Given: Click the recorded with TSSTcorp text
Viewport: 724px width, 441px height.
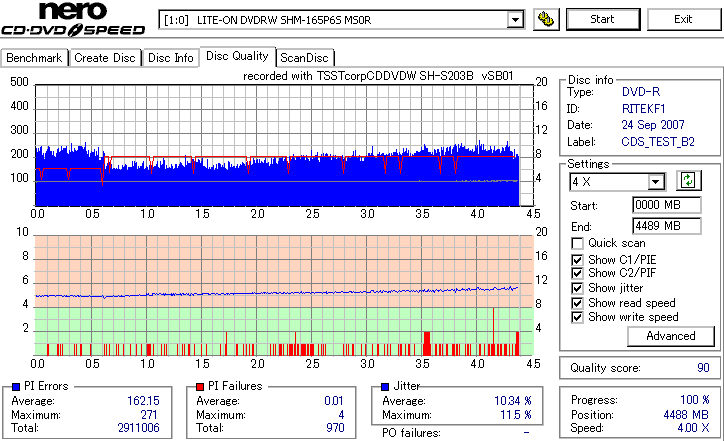Looking at the screenshot, I should point(378,76).
